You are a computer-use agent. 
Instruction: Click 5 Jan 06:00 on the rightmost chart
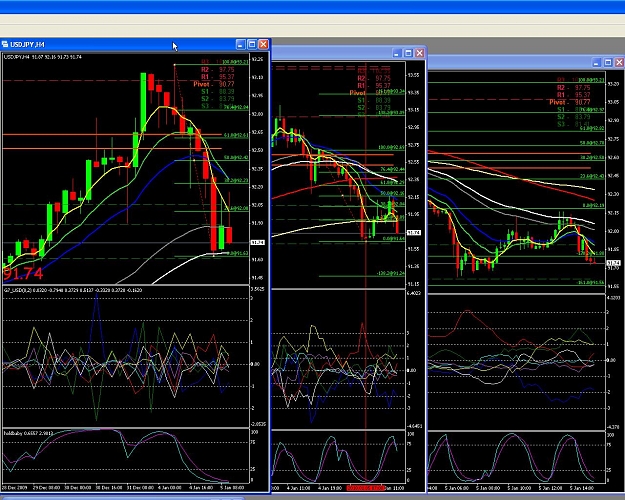(457, 488)
